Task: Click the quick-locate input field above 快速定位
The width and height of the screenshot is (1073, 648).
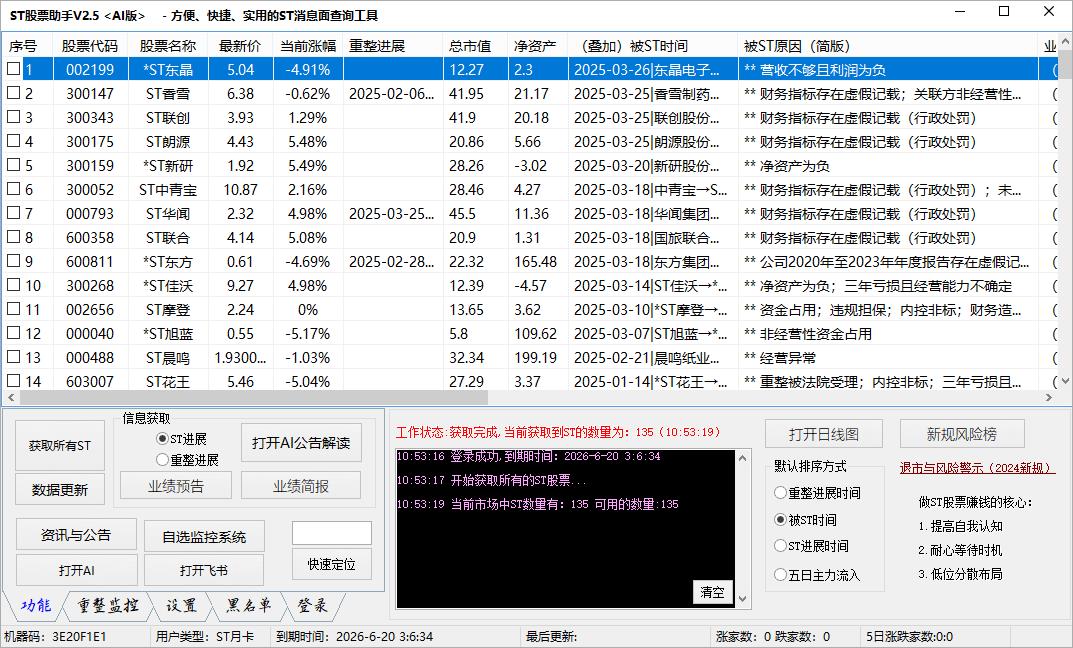Action: tap(332, 533)
